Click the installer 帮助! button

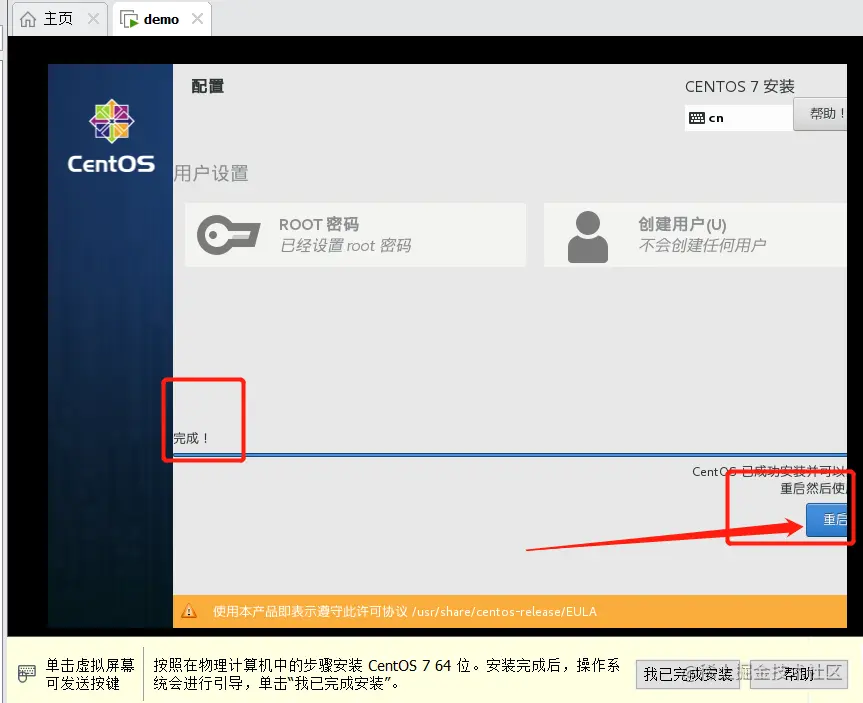820,114
